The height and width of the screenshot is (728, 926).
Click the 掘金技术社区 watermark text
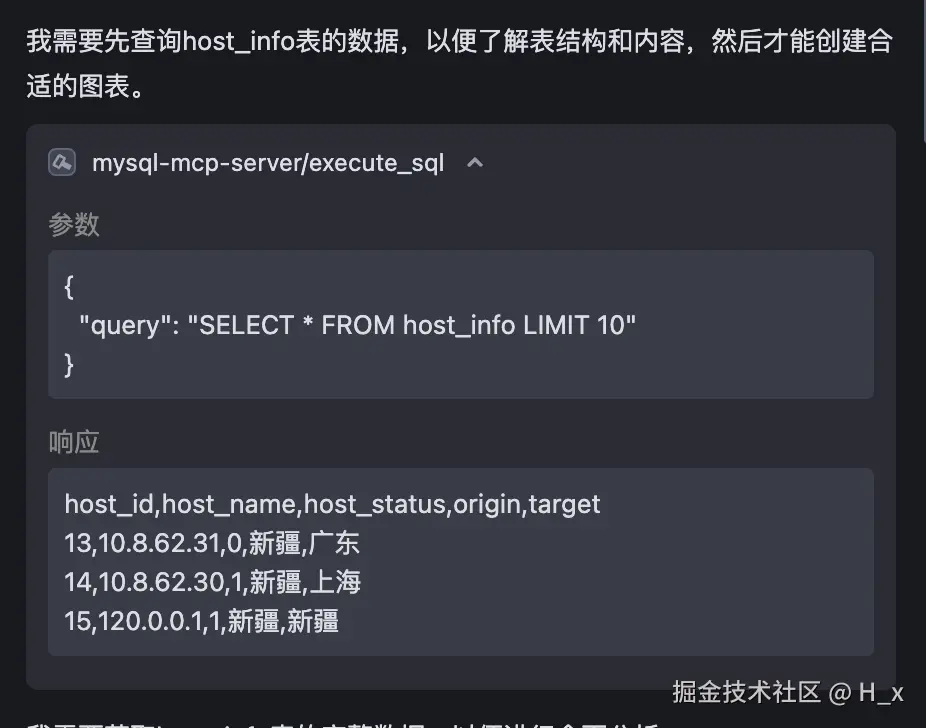coord(746,692)
